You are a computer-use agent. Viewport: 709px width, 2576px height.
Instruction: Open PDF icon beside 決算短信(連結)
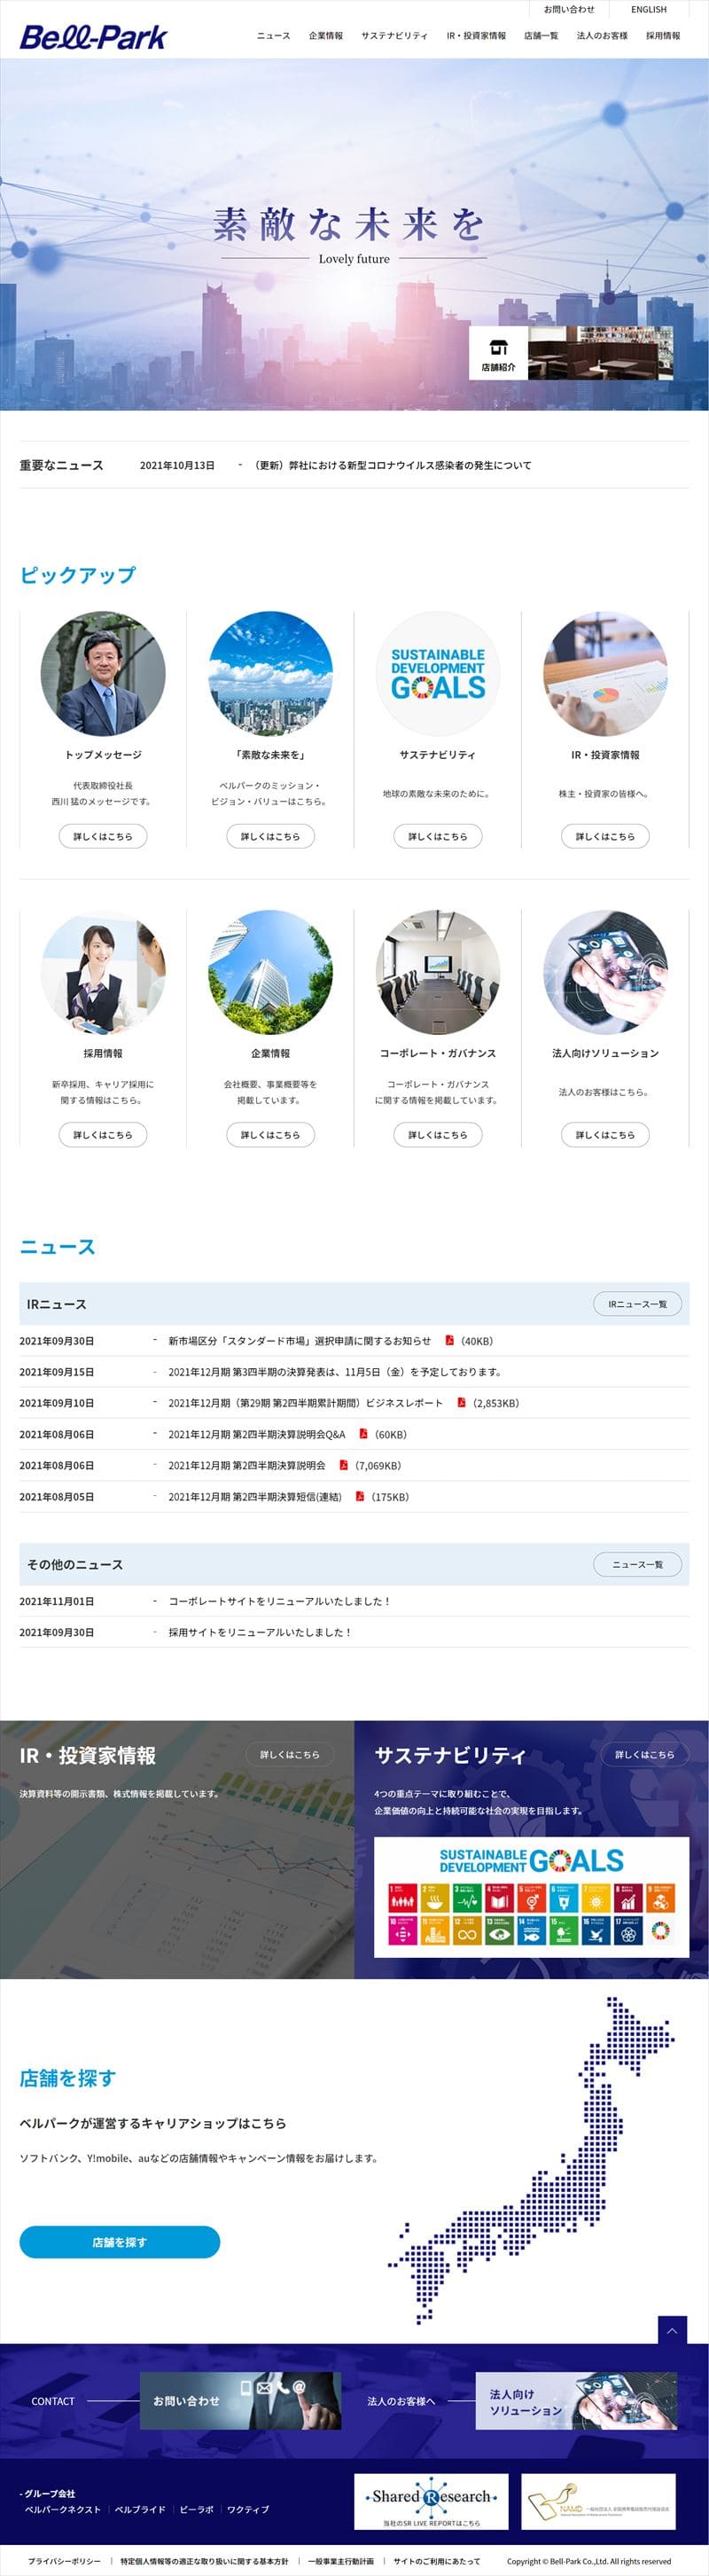pyautogui.click(x=359, y=1496)
